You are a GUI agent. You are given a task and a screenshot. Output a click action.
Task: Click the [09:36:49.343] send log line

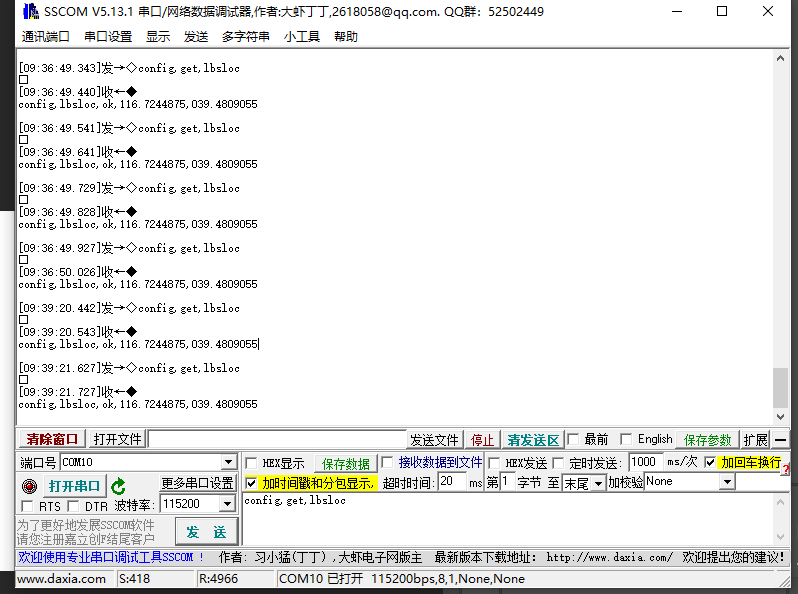[x=129, y=68]
